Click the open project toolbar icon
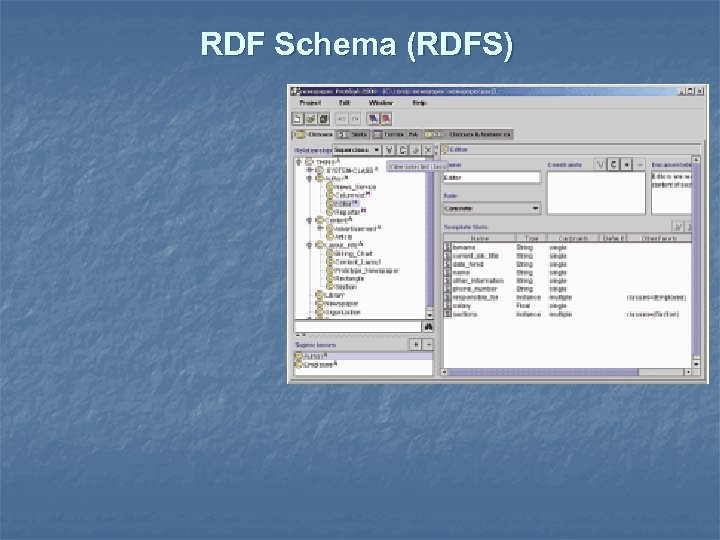The image size is (720, 540). (x=311, y=119)
